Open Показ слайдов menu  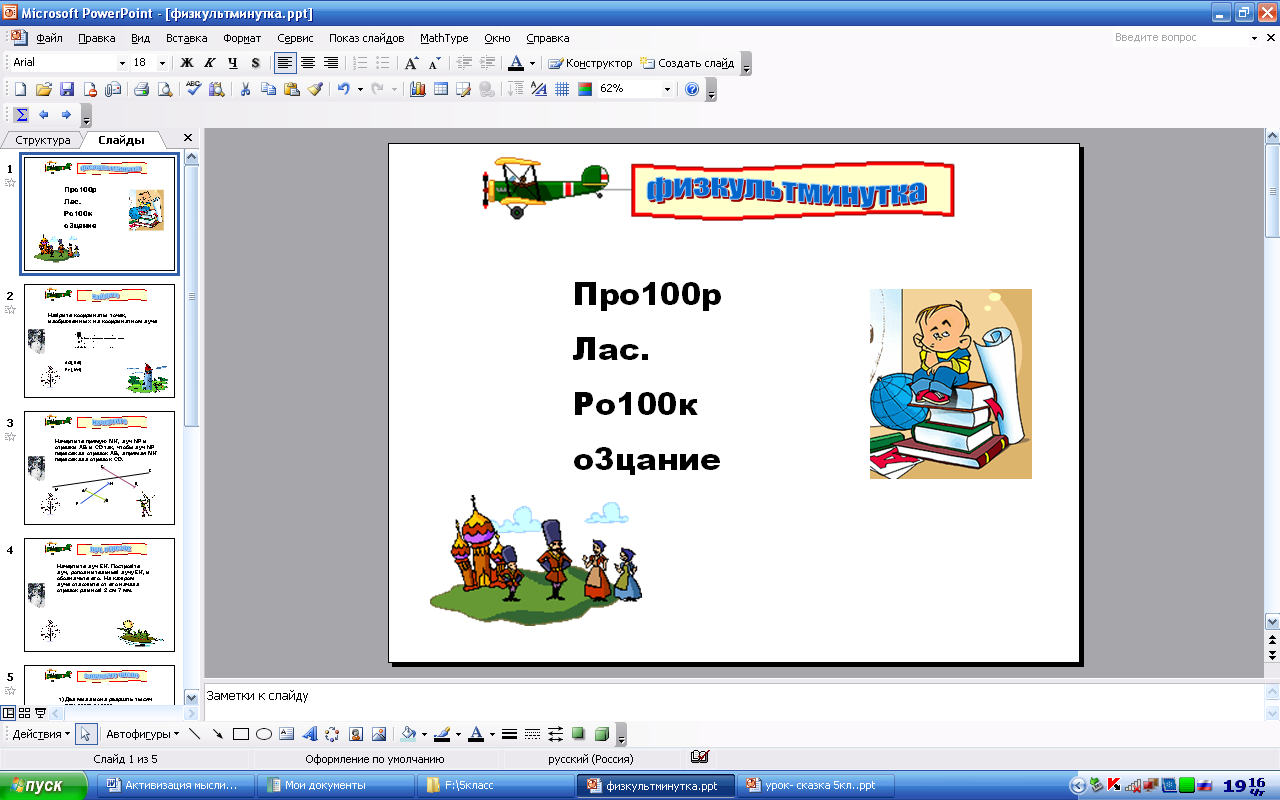tap(366, 38)
